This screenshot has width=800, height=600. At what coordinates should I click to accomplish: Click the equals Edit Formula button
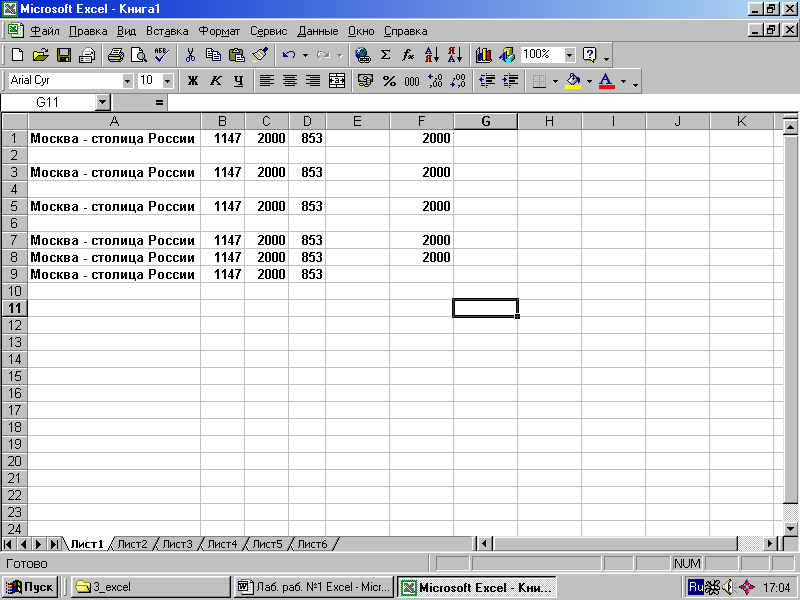(159, 103)
